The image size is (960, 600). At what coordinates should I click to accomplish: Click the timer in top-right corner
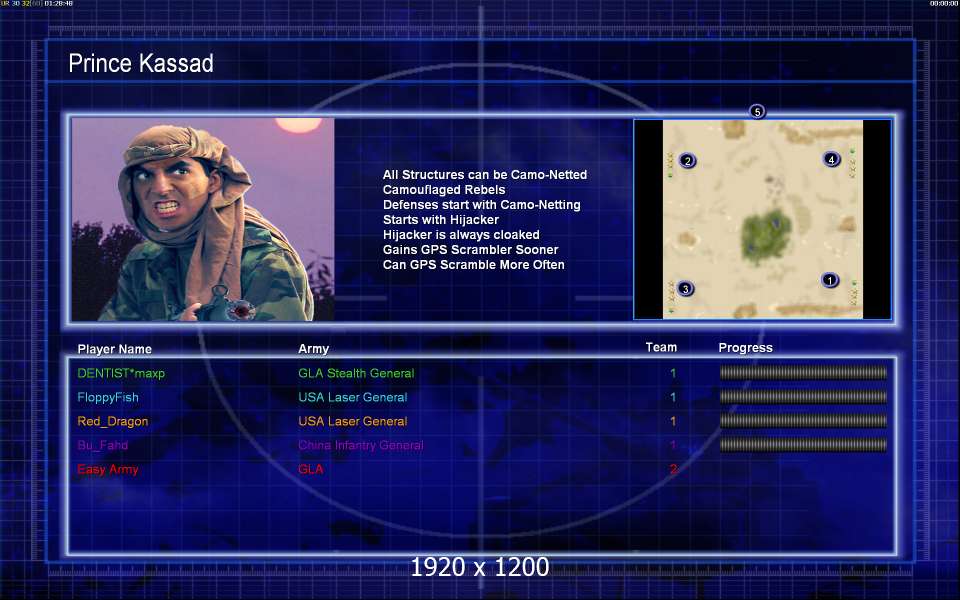click(x=943, y=4)
